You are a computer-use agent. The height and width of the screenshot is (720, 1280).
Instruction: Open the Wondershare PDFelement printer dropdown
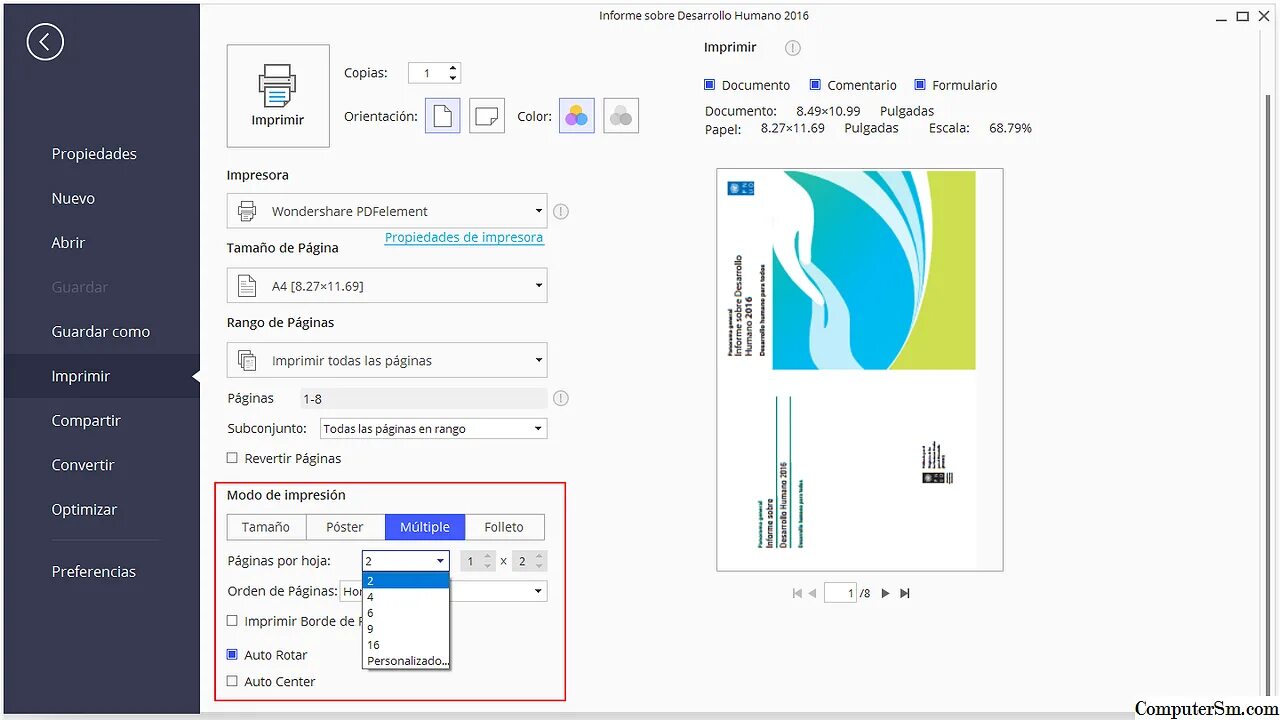coord(387,211)
